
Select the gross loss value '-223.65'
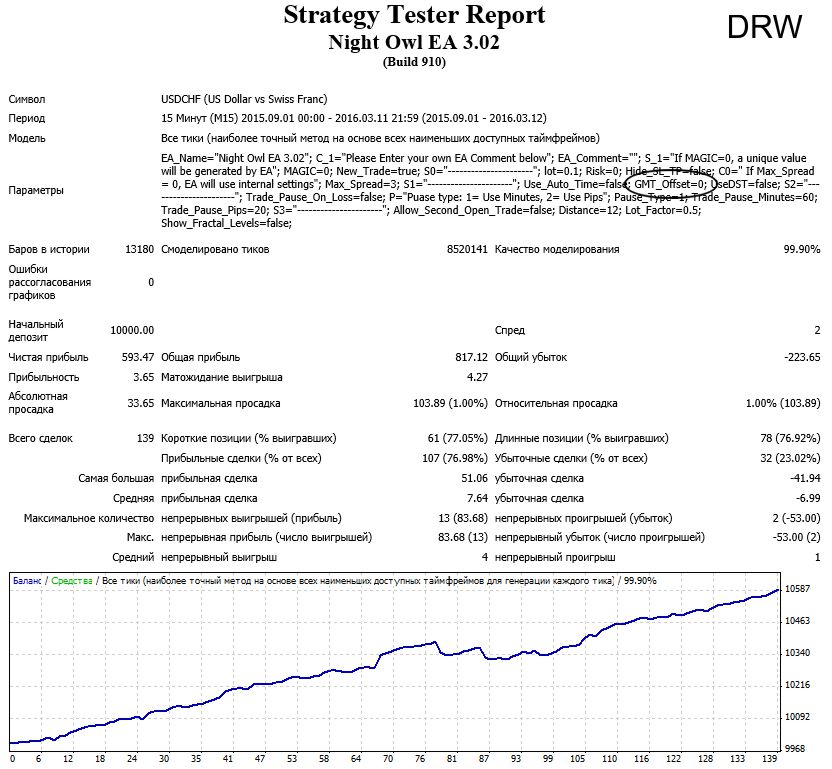802,358
